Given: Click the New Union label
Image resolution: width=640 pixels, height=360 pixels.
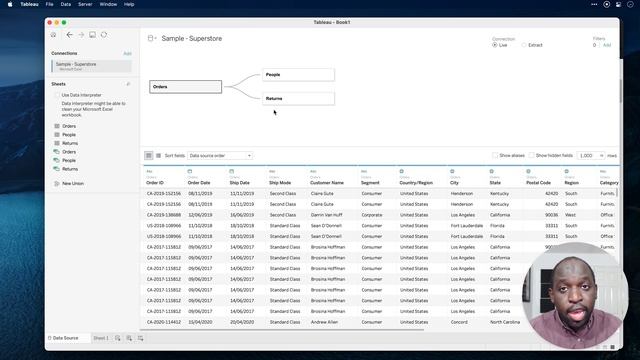Looking at the screenshot, I should pyautogui.click(x=73, y=184).
